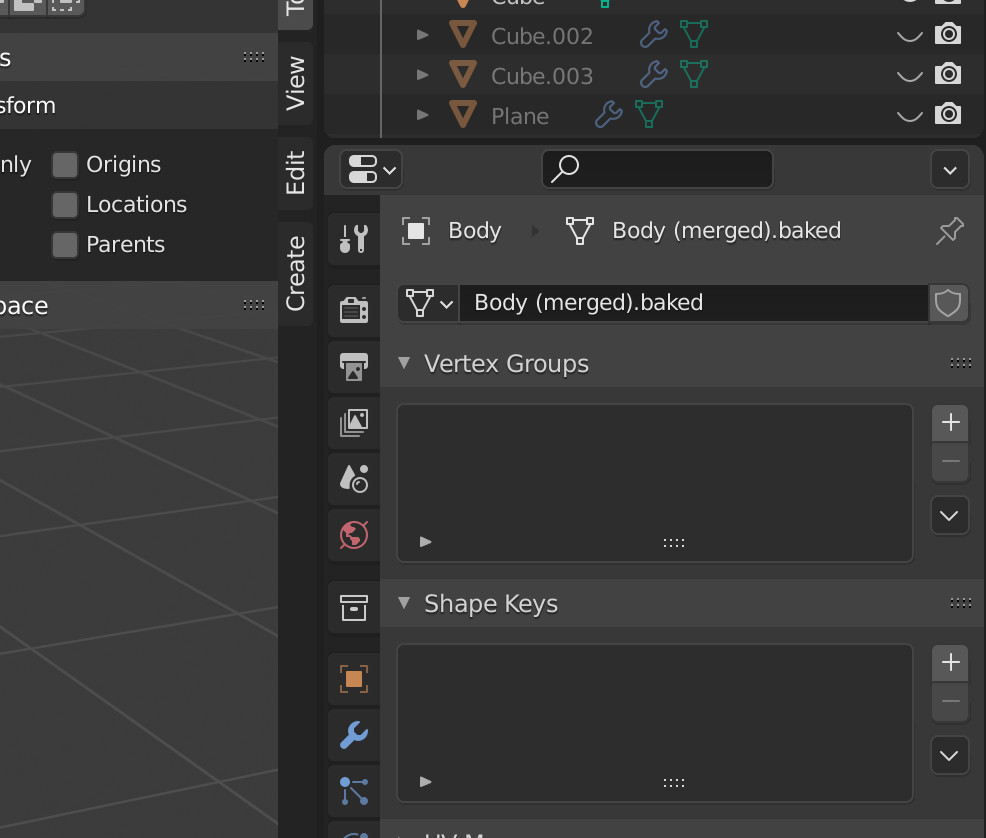The image size is (986, 838).
Task: Click the Cube.002 object triangle icon
Action: pos(463,35)
